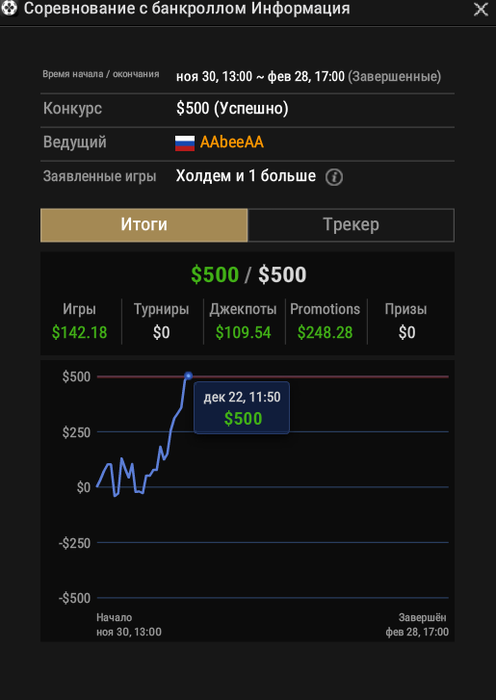Click the Турниры $0 stat
The image size is (496, 700).
click(x=161, y=321)
